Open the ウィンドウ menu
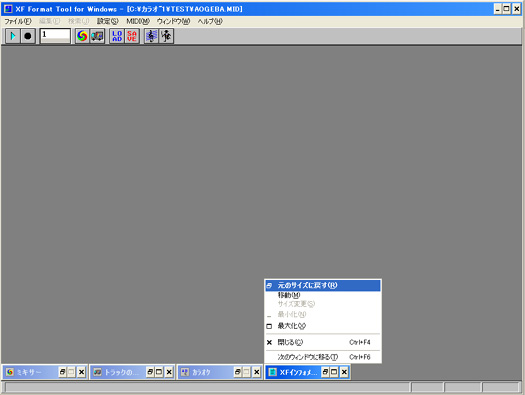 click(173, 21)
